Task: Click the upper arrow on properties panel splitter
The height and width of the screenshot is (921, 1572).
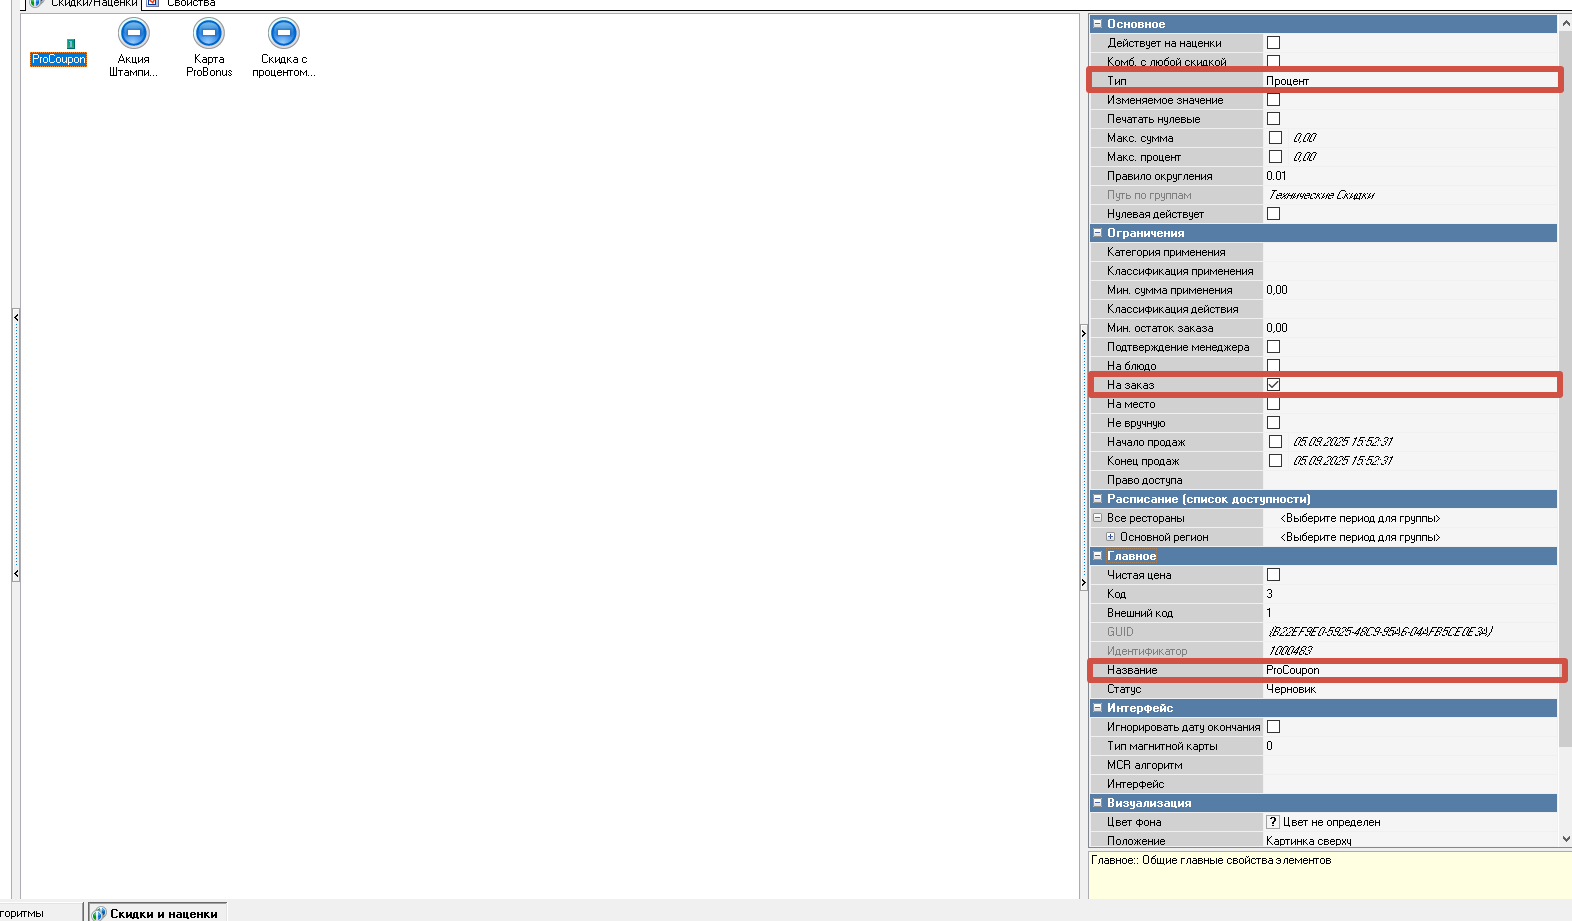Action: (1083, 334)
